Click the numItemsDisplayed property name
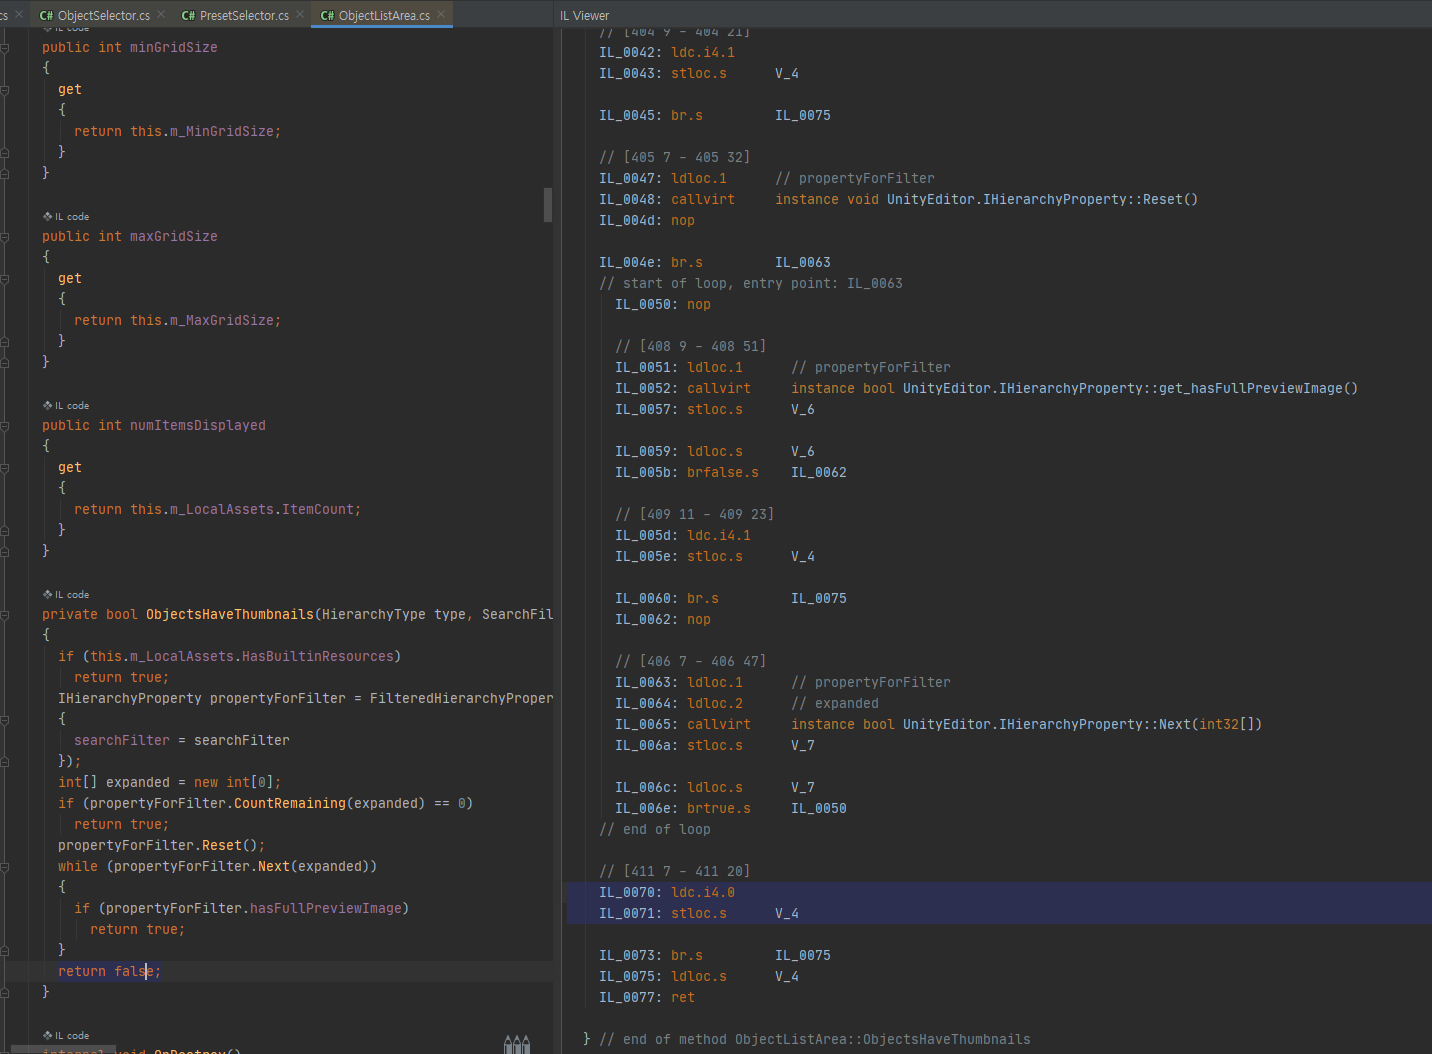The image size is (1432, 1054). [198, 425]
